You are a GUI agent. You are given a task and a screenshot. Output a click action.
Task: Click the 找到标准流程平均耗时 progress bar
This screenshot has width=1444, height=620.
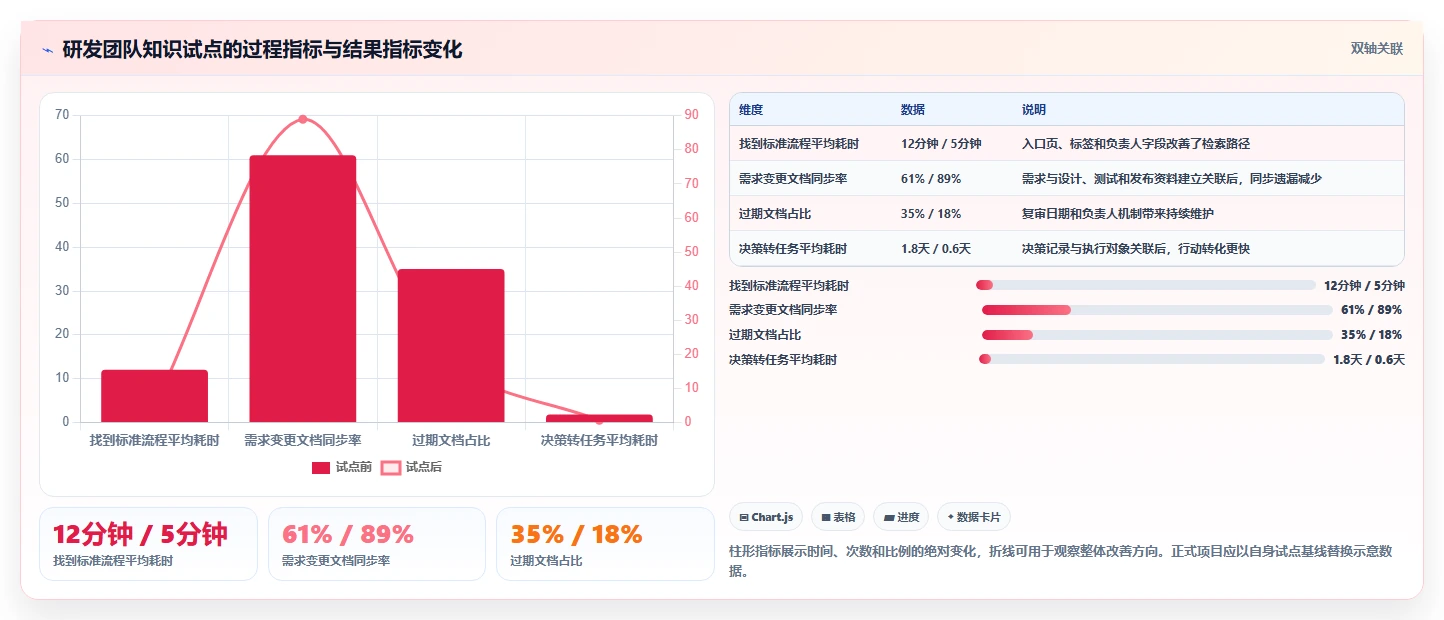tap(1146, 285)
